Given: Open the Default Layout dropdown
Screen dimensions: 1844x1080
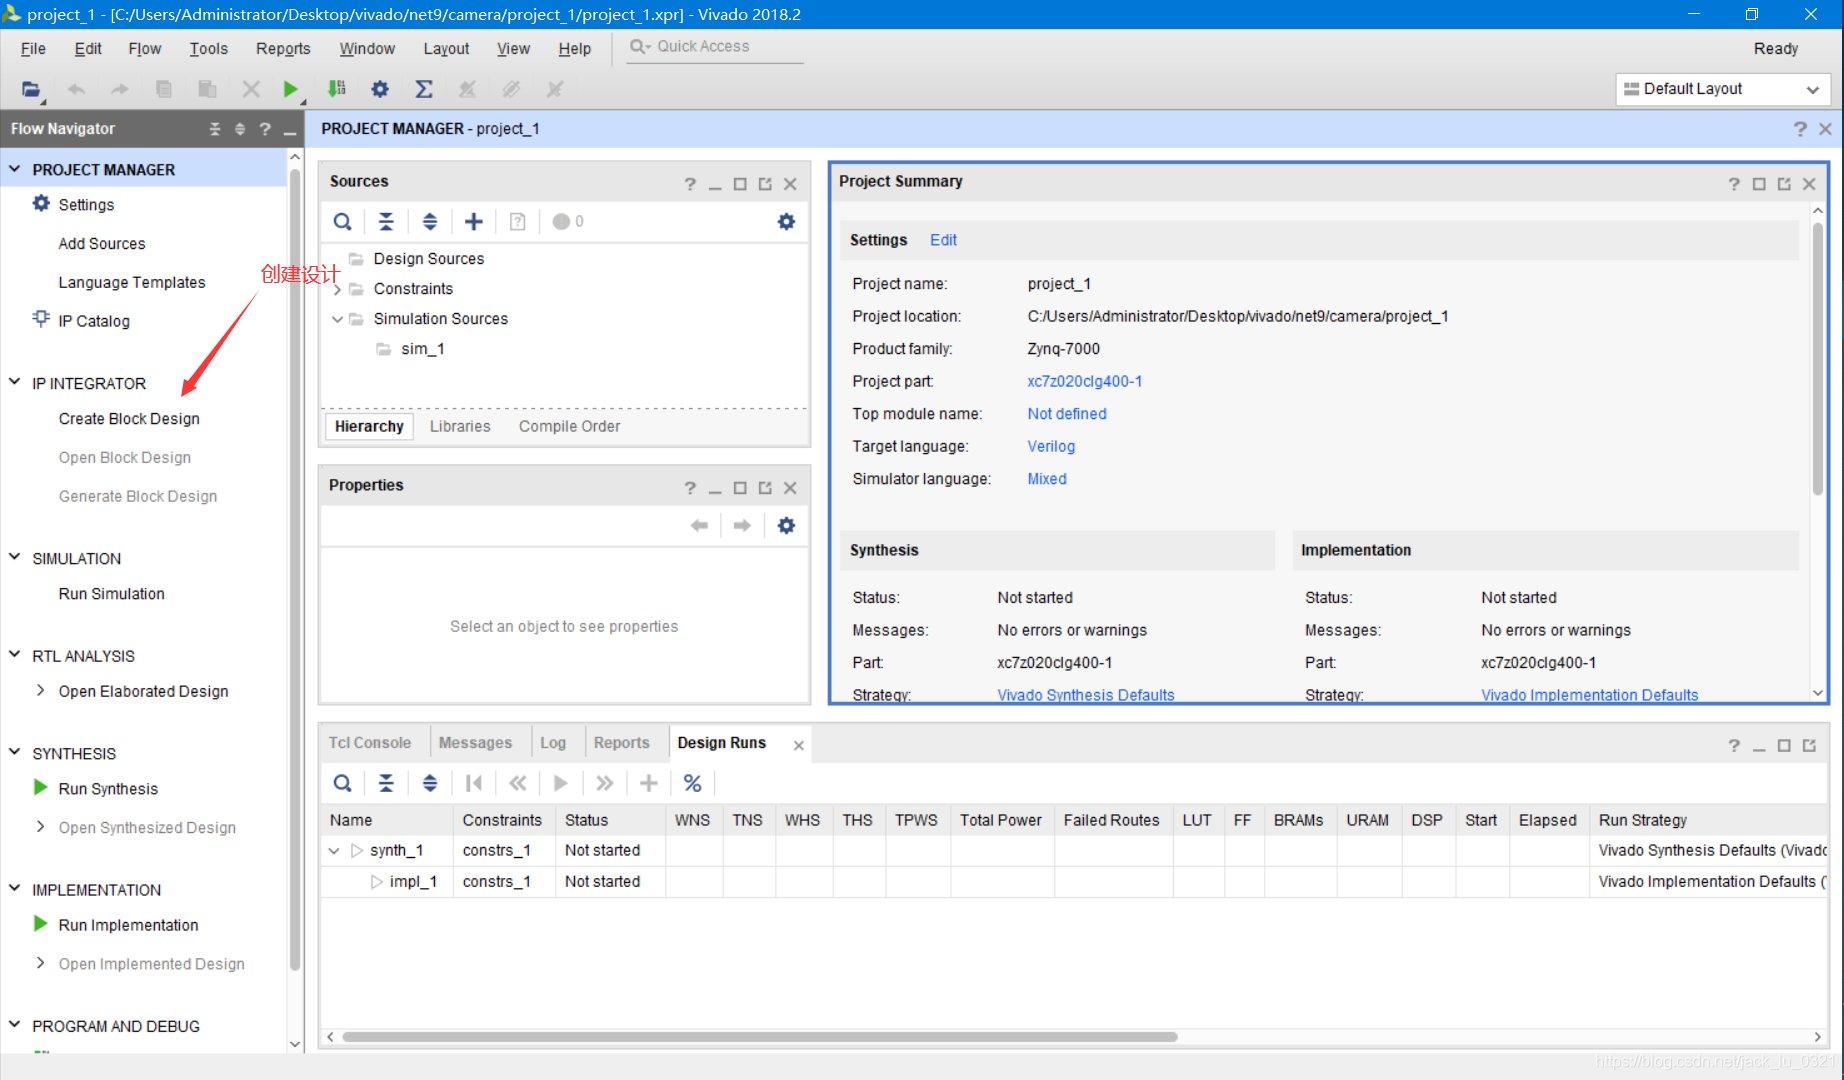Looking at the screenshot, I should click(1723, 89).
